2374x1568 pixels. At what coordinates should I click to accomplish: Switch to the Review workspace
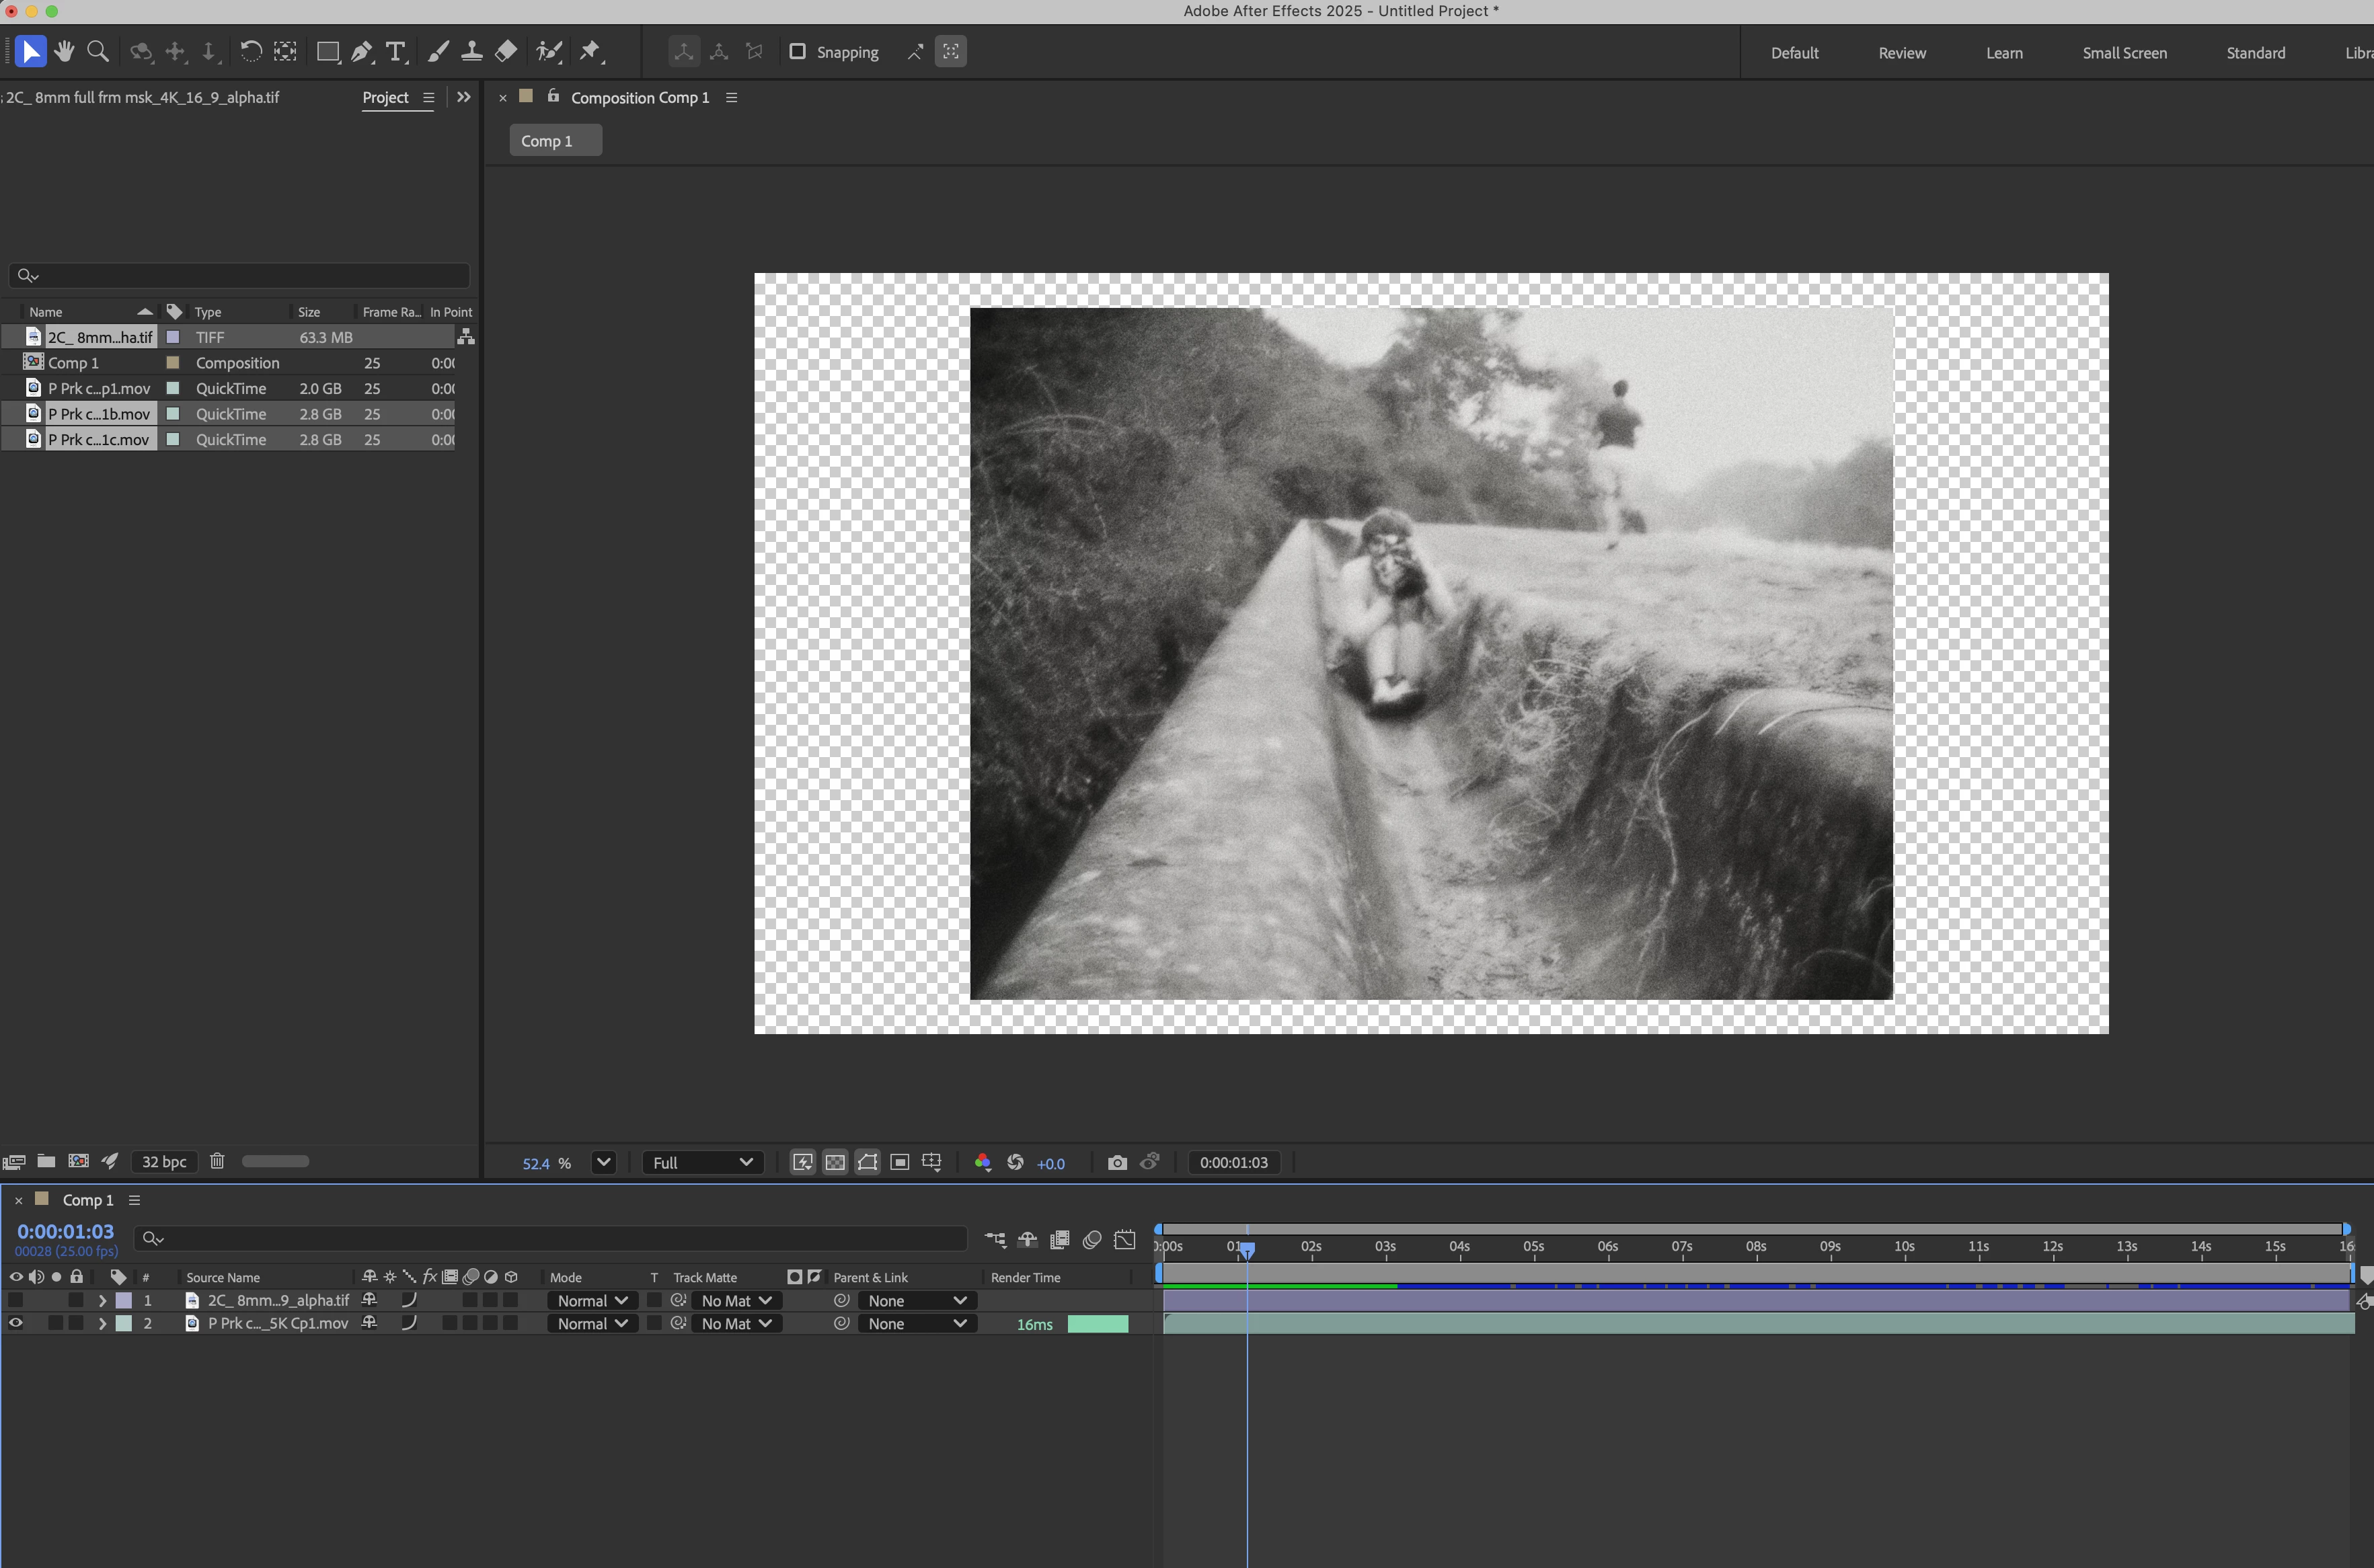click(x=1901, y=53)
